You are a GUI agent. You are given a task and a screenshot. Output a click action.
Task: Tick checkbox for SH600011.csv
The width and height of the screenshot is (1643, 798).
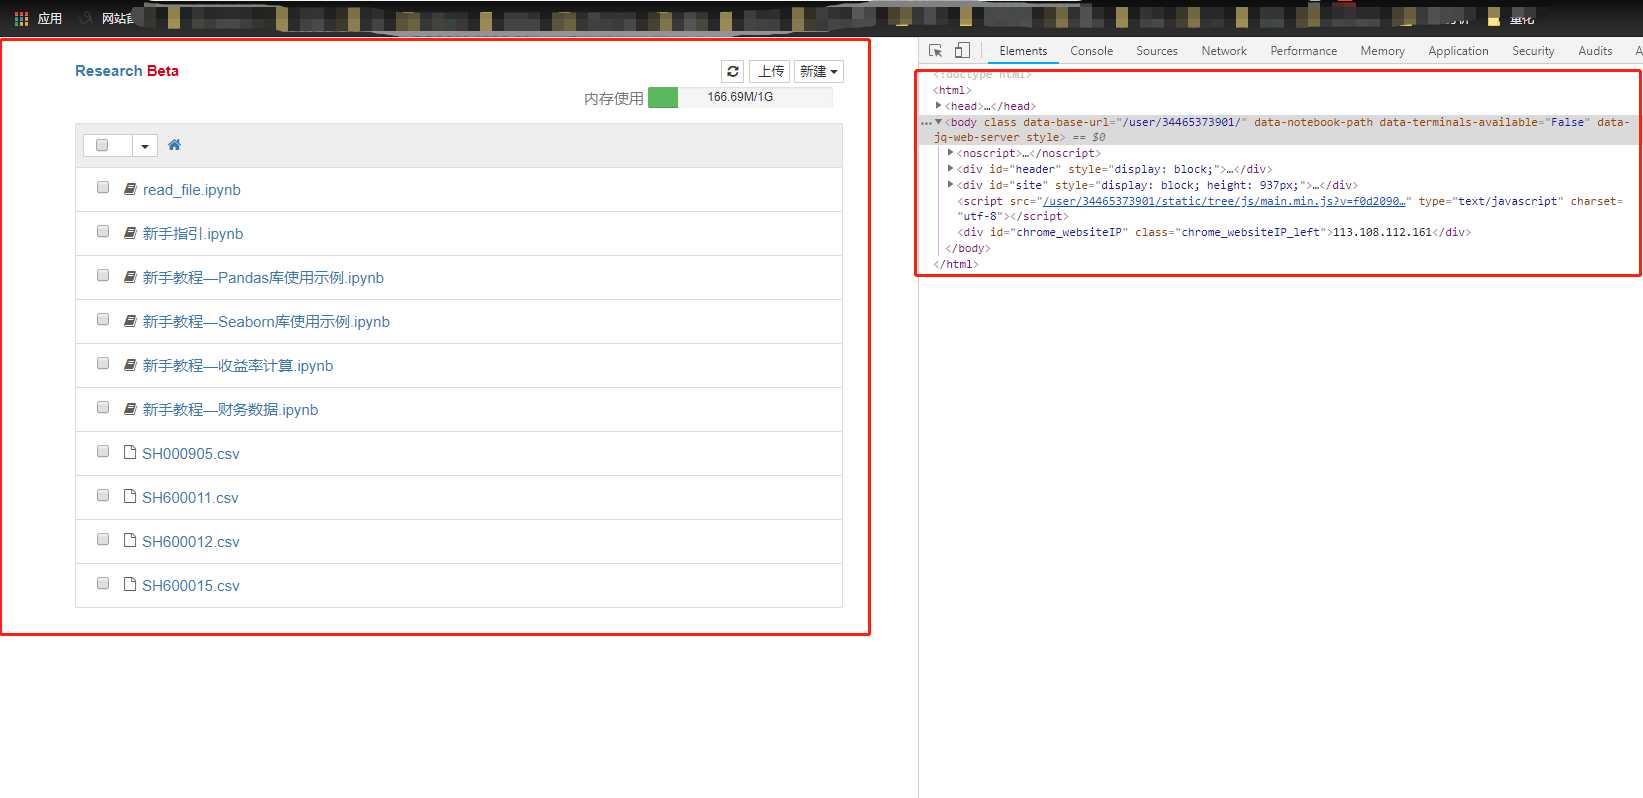pos(103,495)
